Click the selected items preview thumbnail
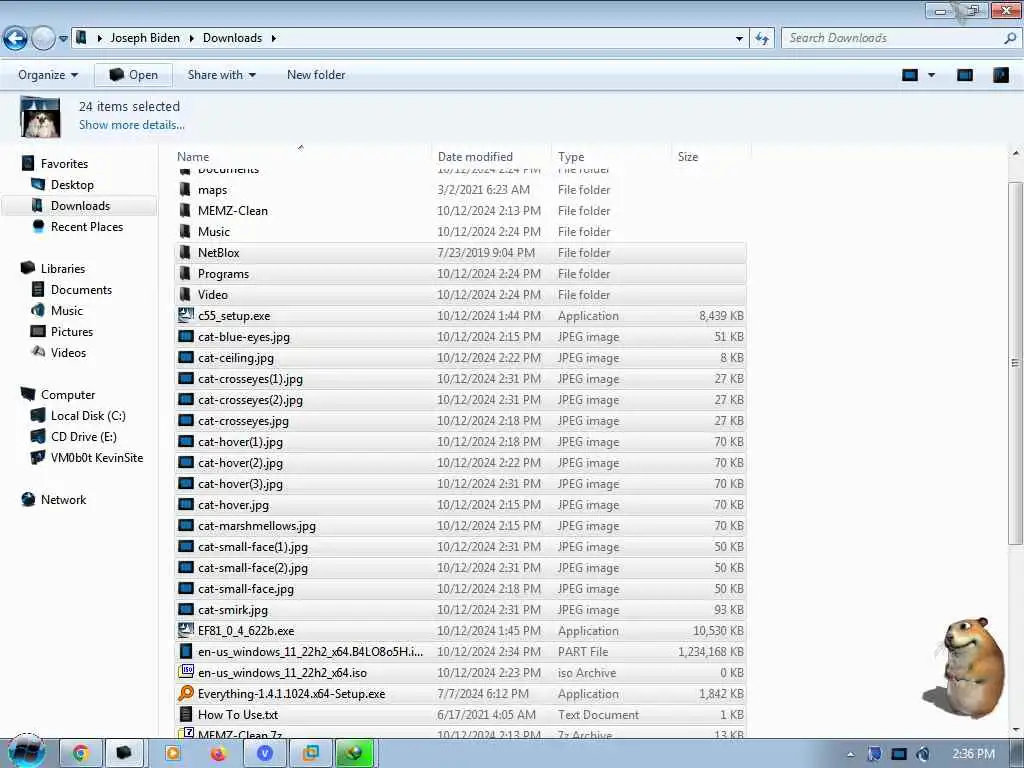Screen dimensions: 1024x768 pos(40,117)
